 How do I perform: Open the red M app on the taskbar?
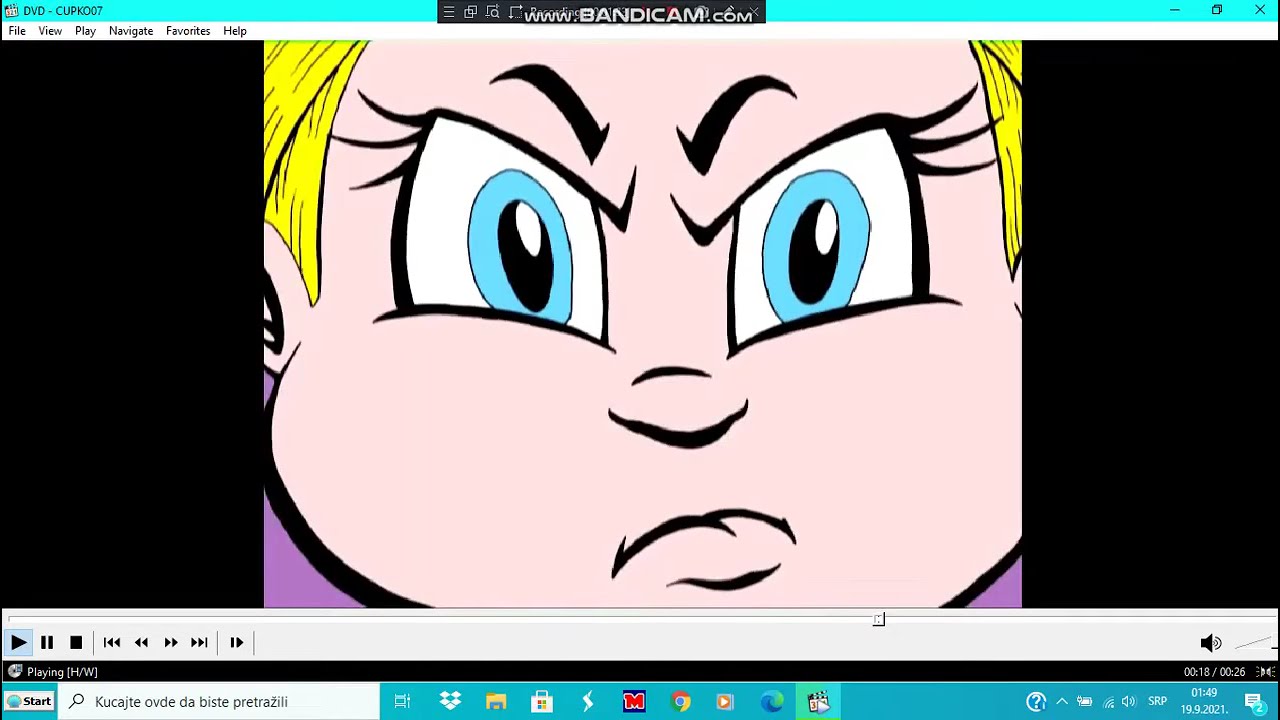pos(634,702)
